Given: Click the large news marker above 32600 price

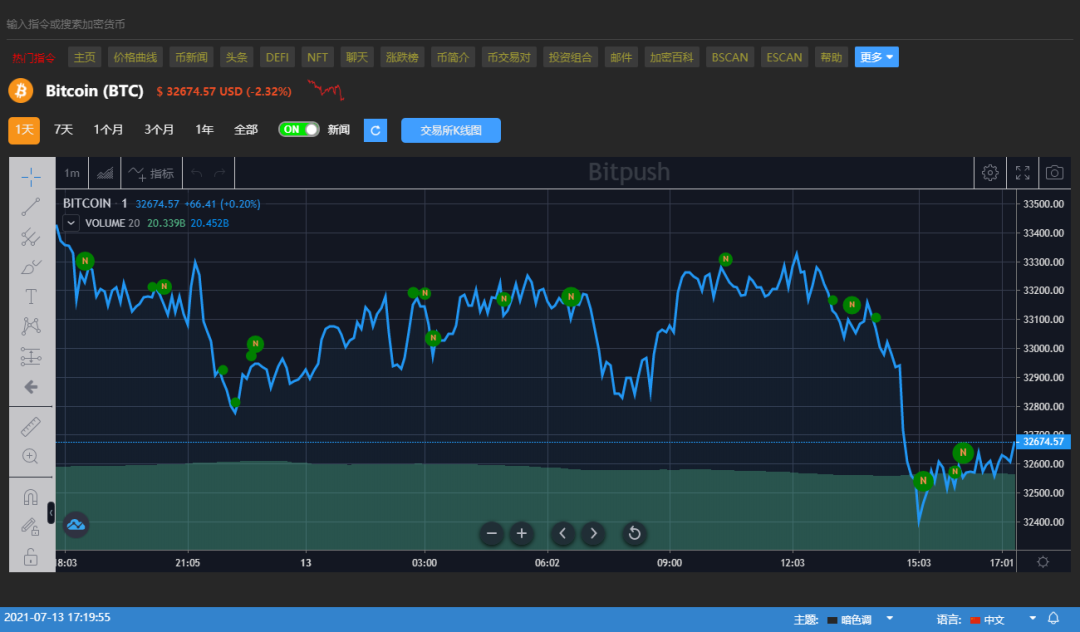Looking at the screenshot, I should pyautogui.click(x=963, y=452).
